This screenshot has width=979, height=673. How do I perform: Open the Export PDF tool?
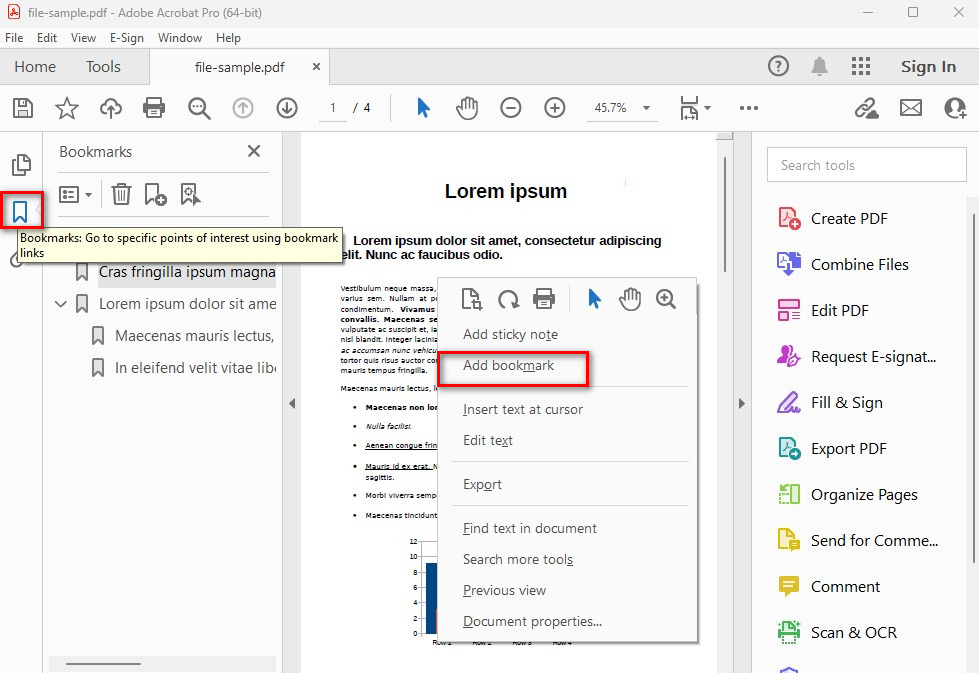coord(848,449)
